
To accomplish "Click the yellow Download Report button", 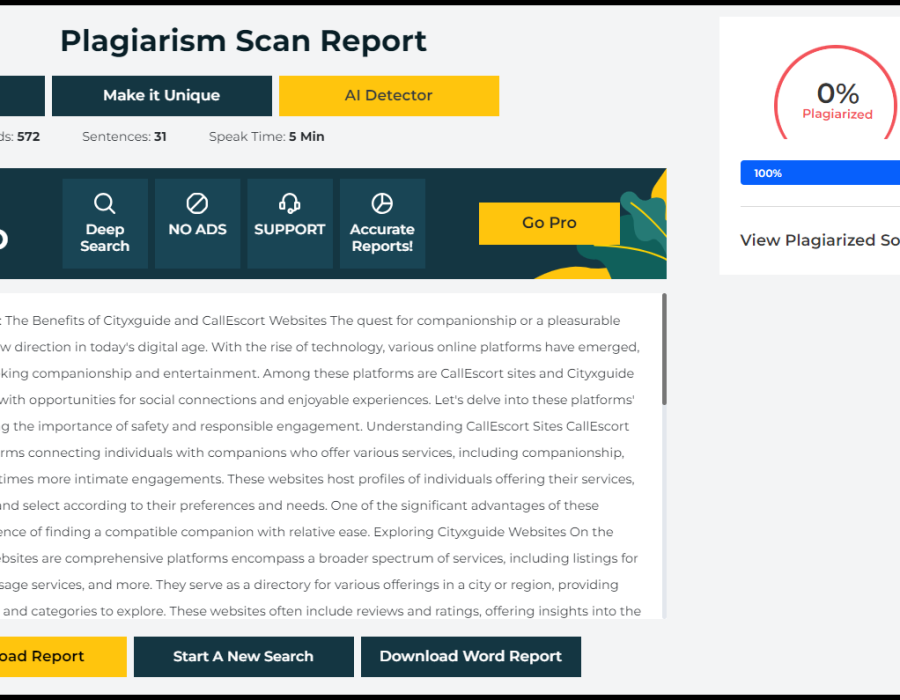I will [62, 657].
